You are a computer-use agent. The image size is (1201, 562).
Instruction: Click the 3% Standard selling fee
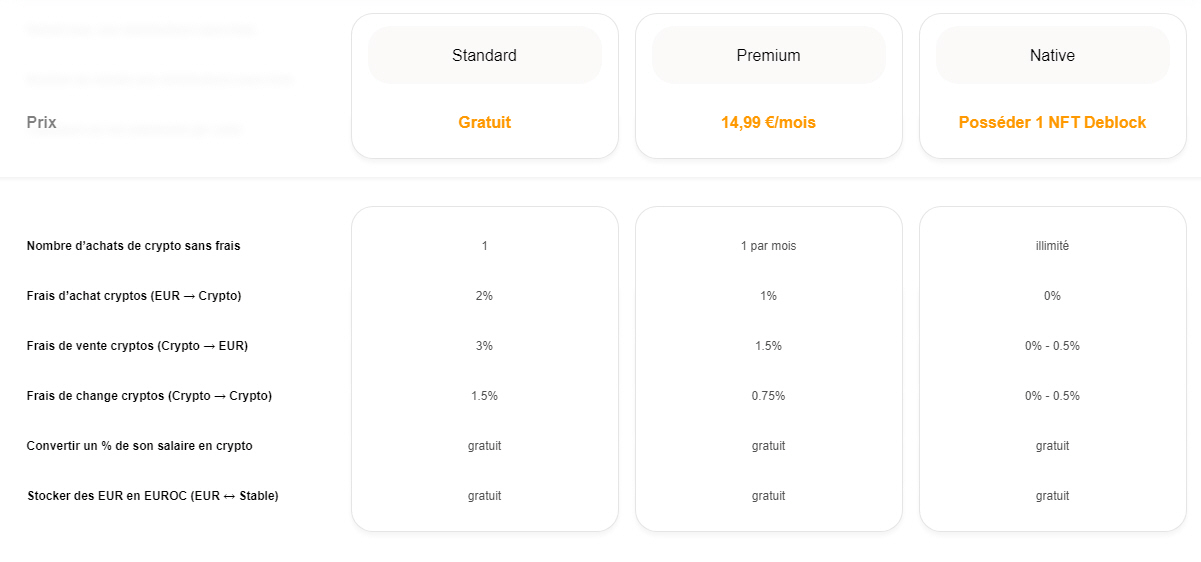click(484, 346)
